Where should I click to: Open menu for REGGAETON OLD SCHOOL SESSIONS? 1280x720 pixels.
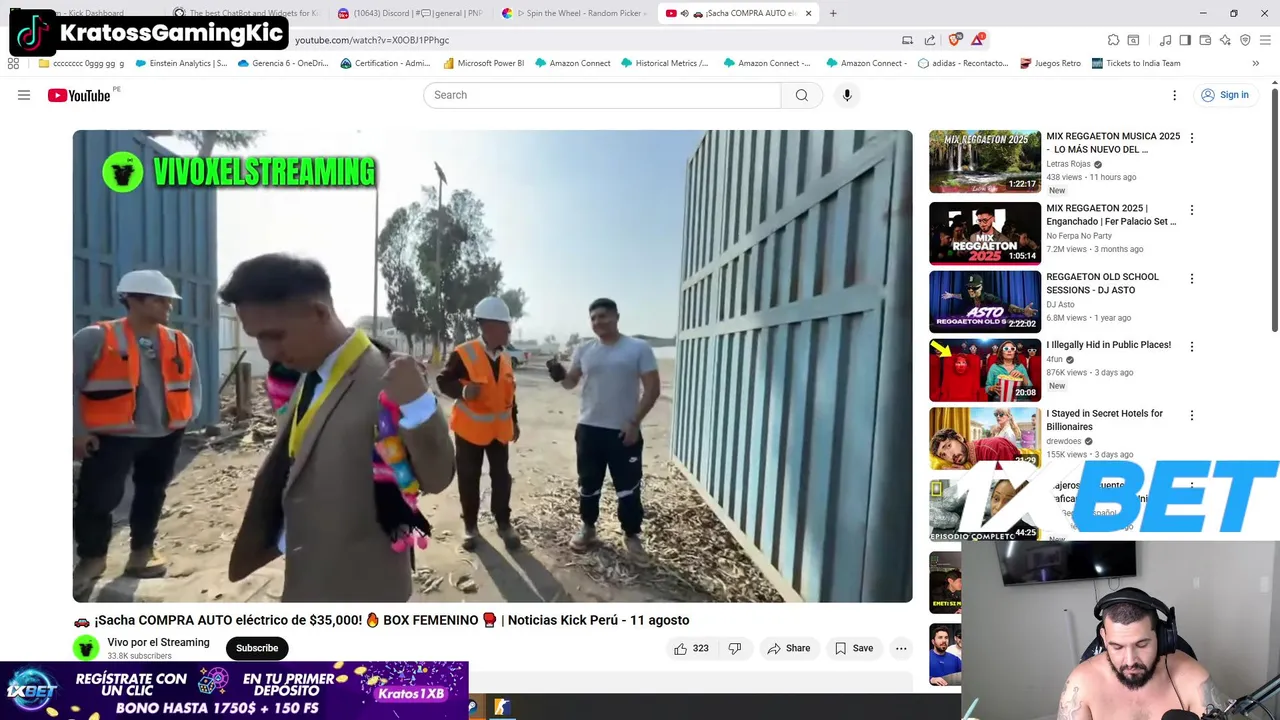click(1191, 278)
